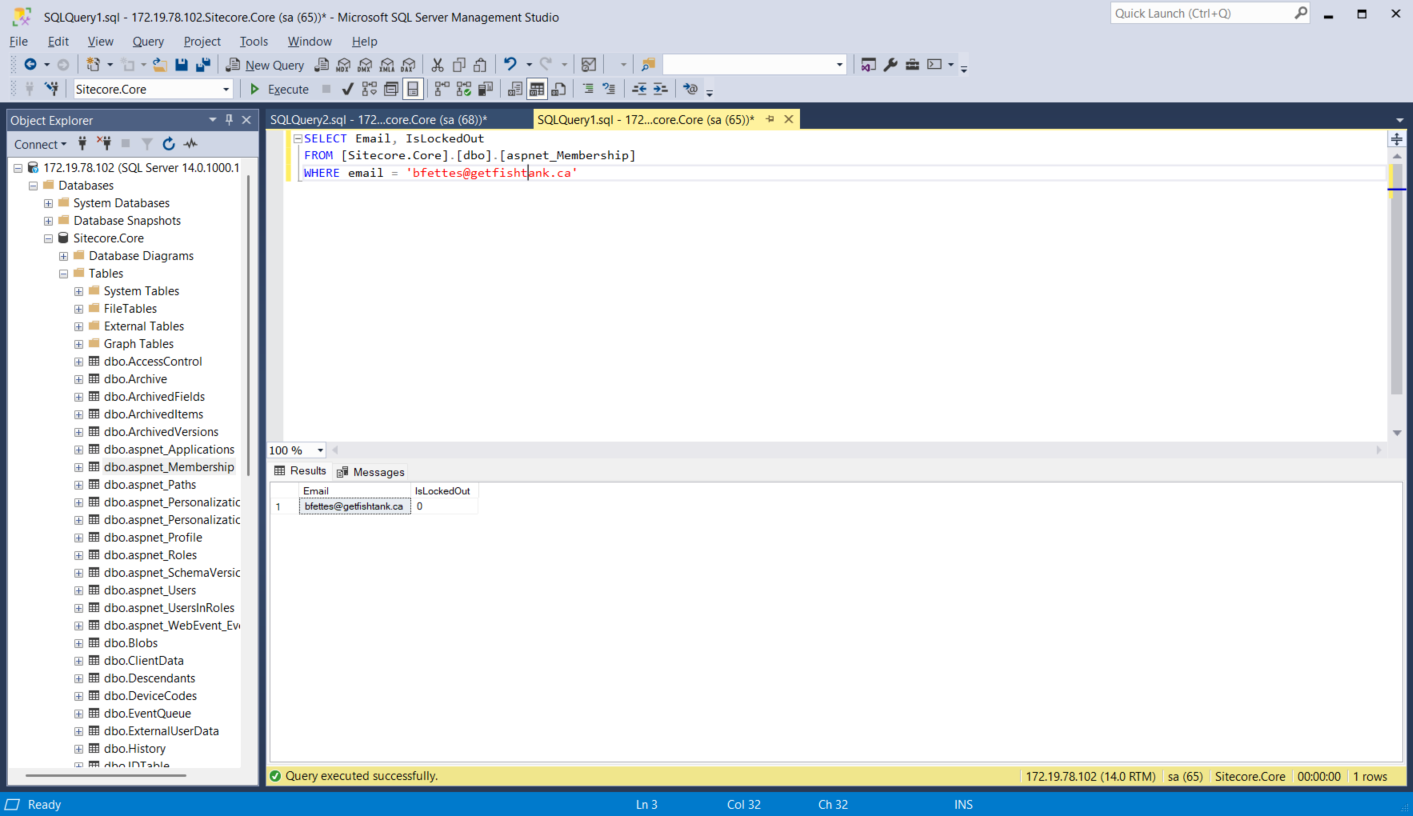Click the Save All icon

tap(203, 64)
